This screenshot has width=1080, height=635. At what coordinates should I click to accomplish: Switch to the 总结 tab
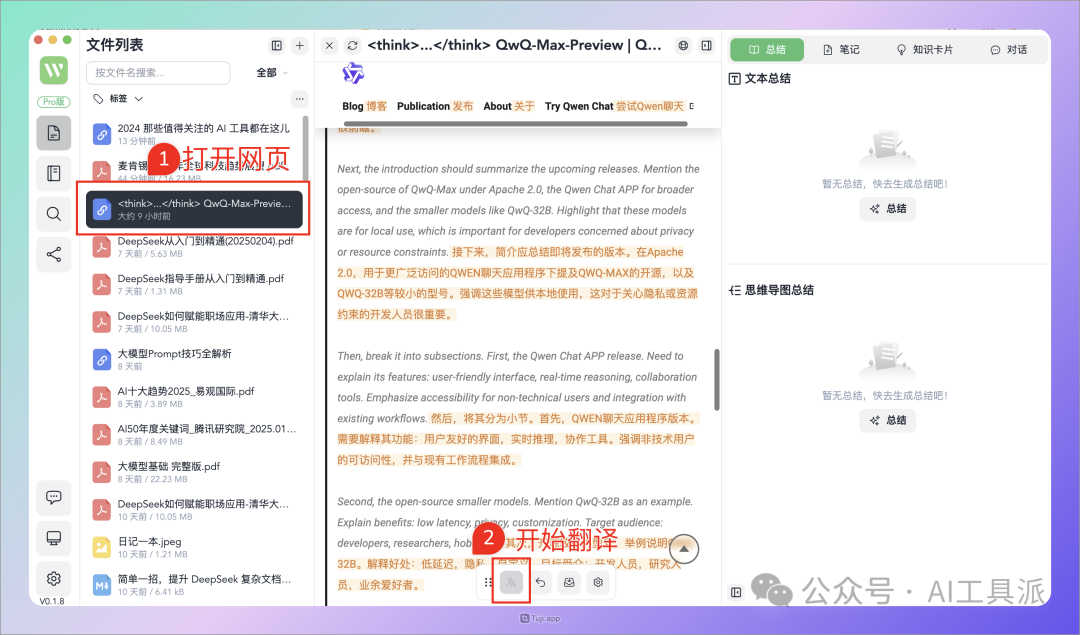pyautogui.click(x=767, y=50)
